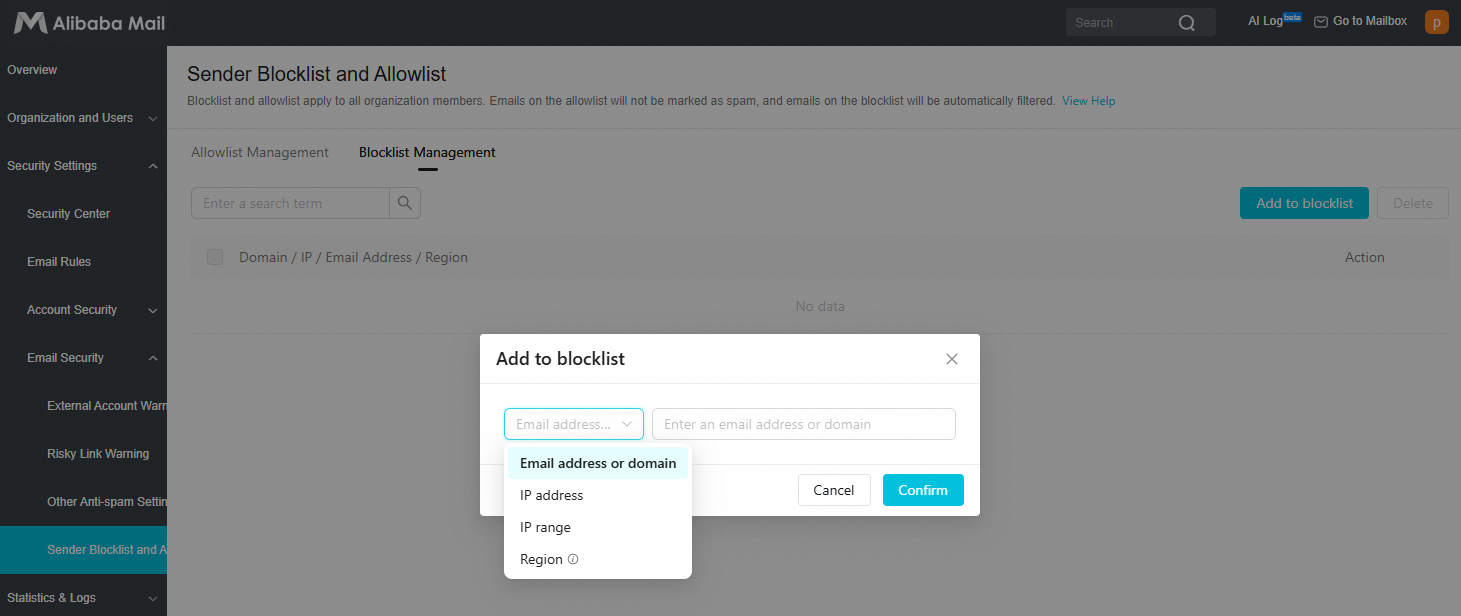Click the Alibaba Mail logo
This screenshot has height=616, width=1461.
click(x=90, y=22)
